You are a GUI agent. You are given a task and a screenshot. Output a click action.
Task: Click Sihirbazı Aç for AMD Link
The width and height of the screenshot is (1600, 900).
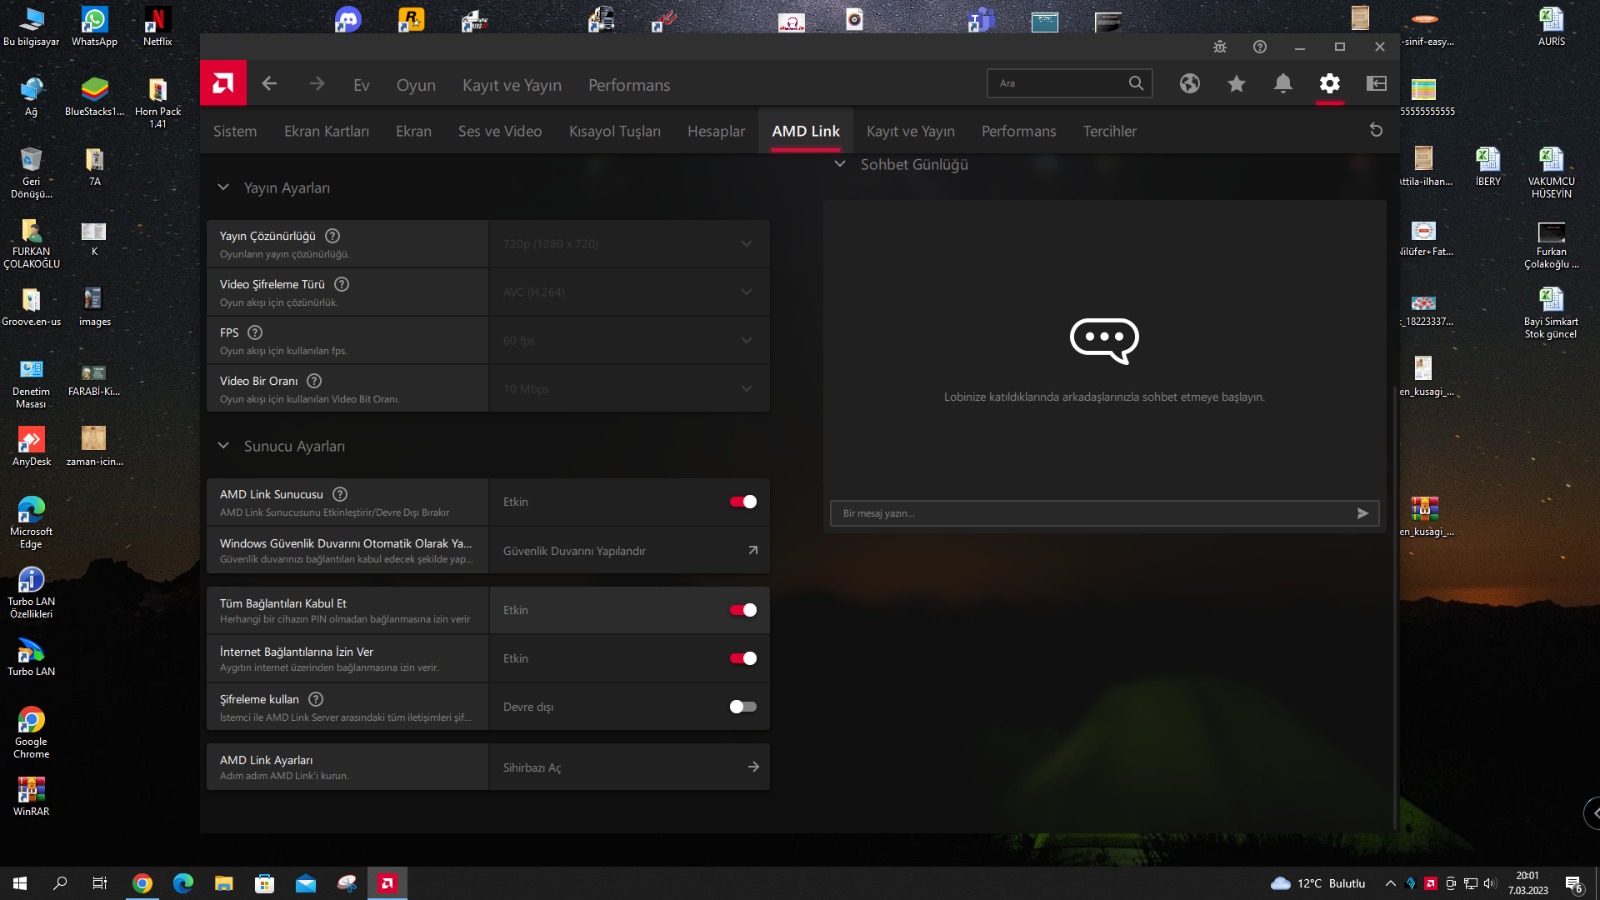tap(629, 767)
